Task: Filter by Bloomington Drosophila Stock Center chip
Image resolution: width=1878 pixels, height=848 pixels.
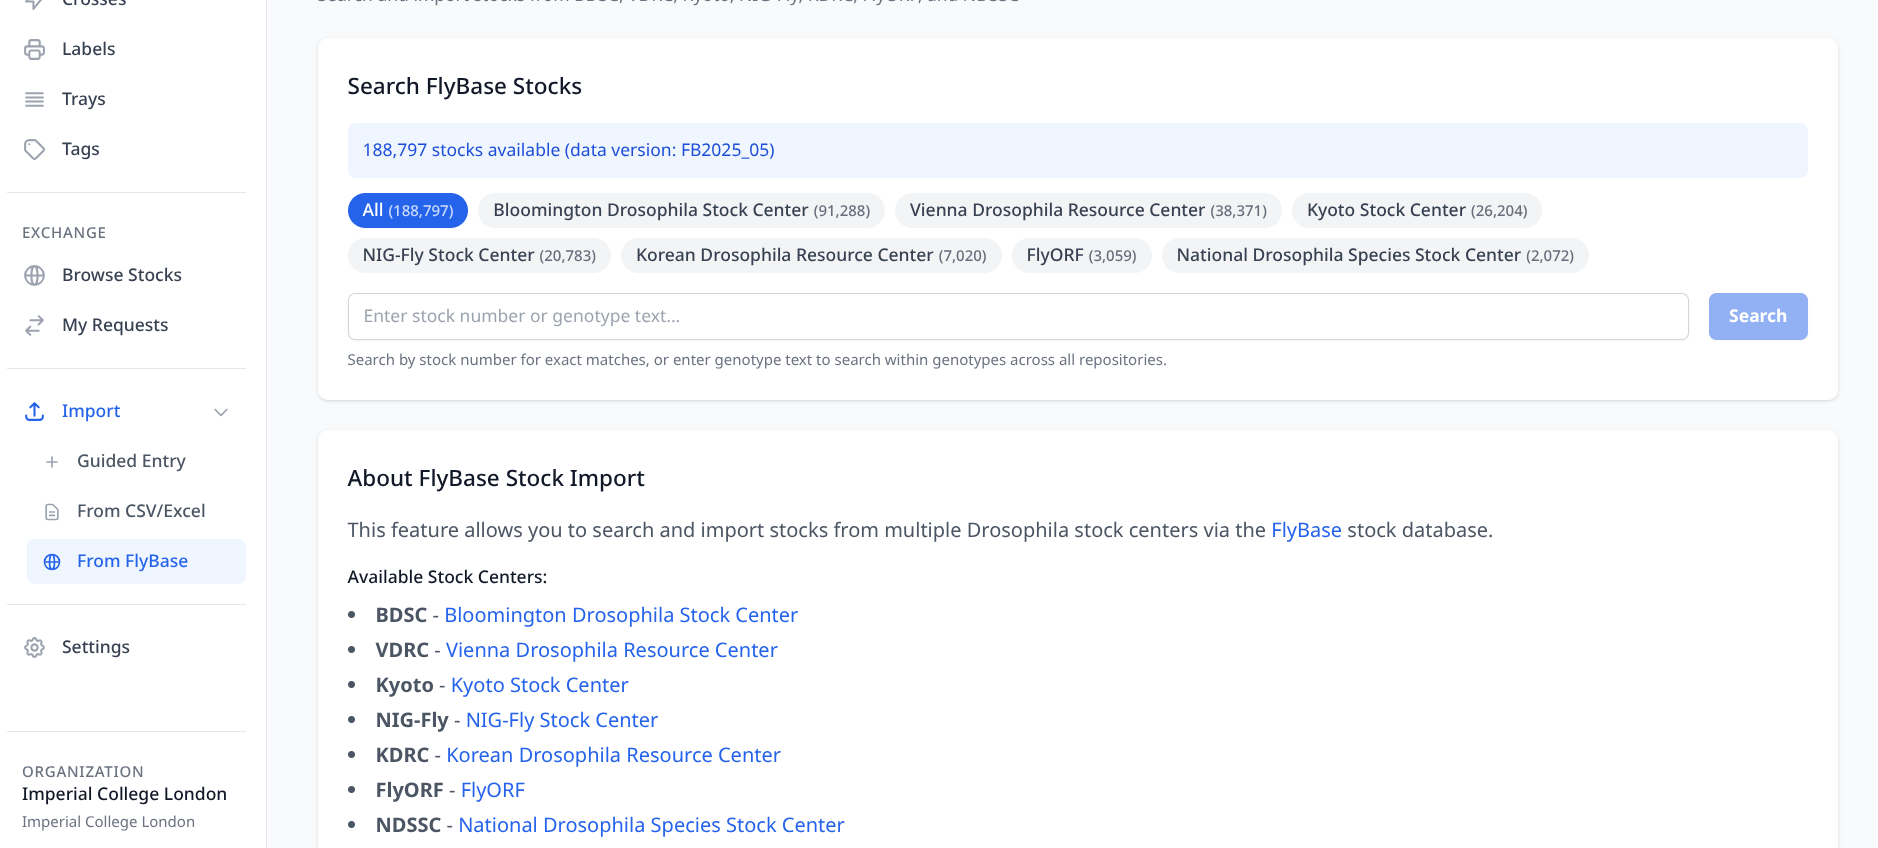Action: (681, 210)
